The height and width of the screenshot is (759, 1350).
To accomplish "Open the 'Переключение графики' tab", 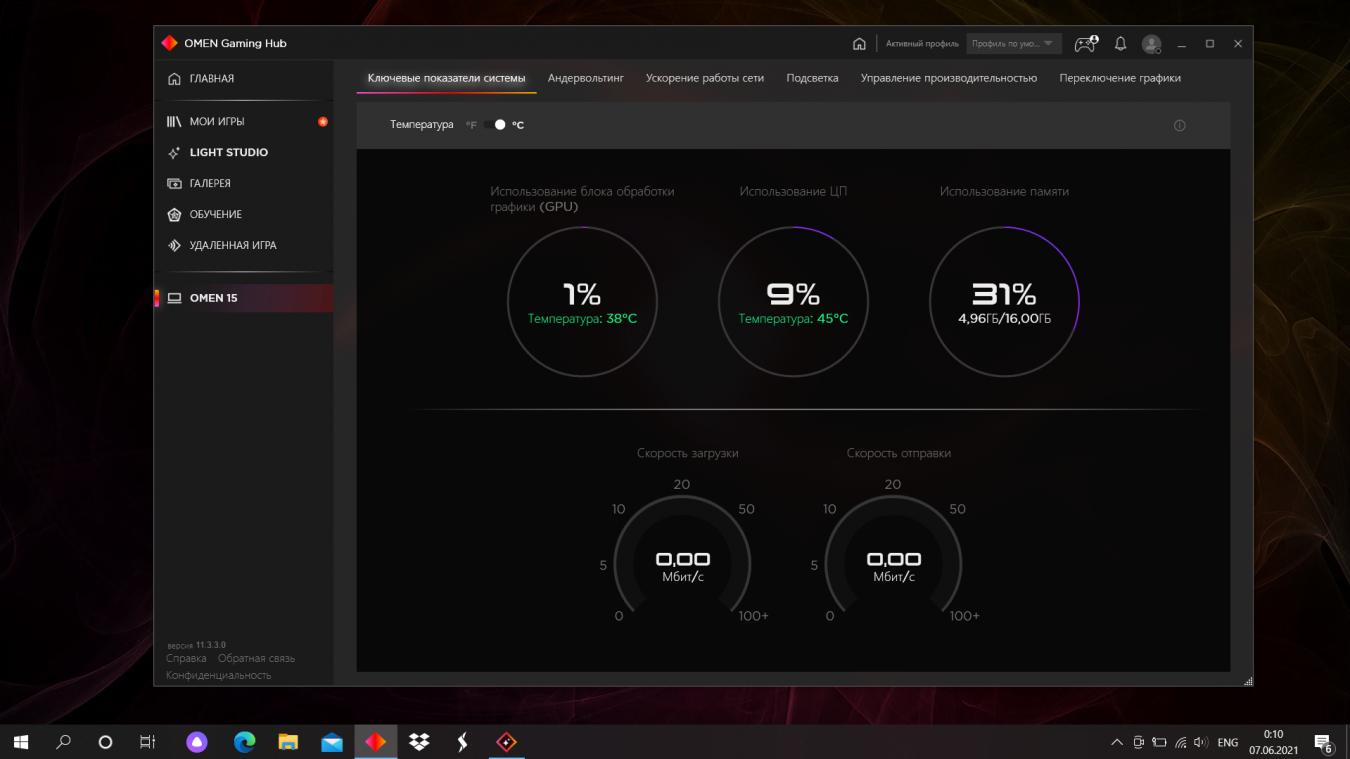I will point(1120,78).
